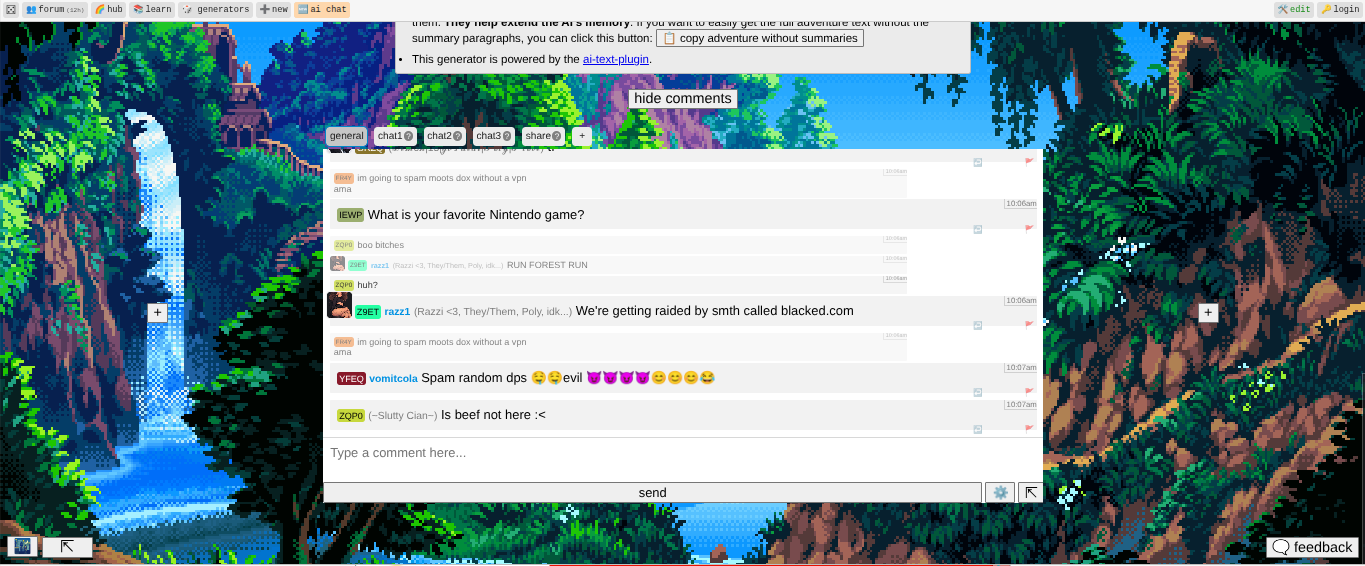Click the IEWP user tag
Viewport: 1365px width, 566px height.
pos(350,215)
